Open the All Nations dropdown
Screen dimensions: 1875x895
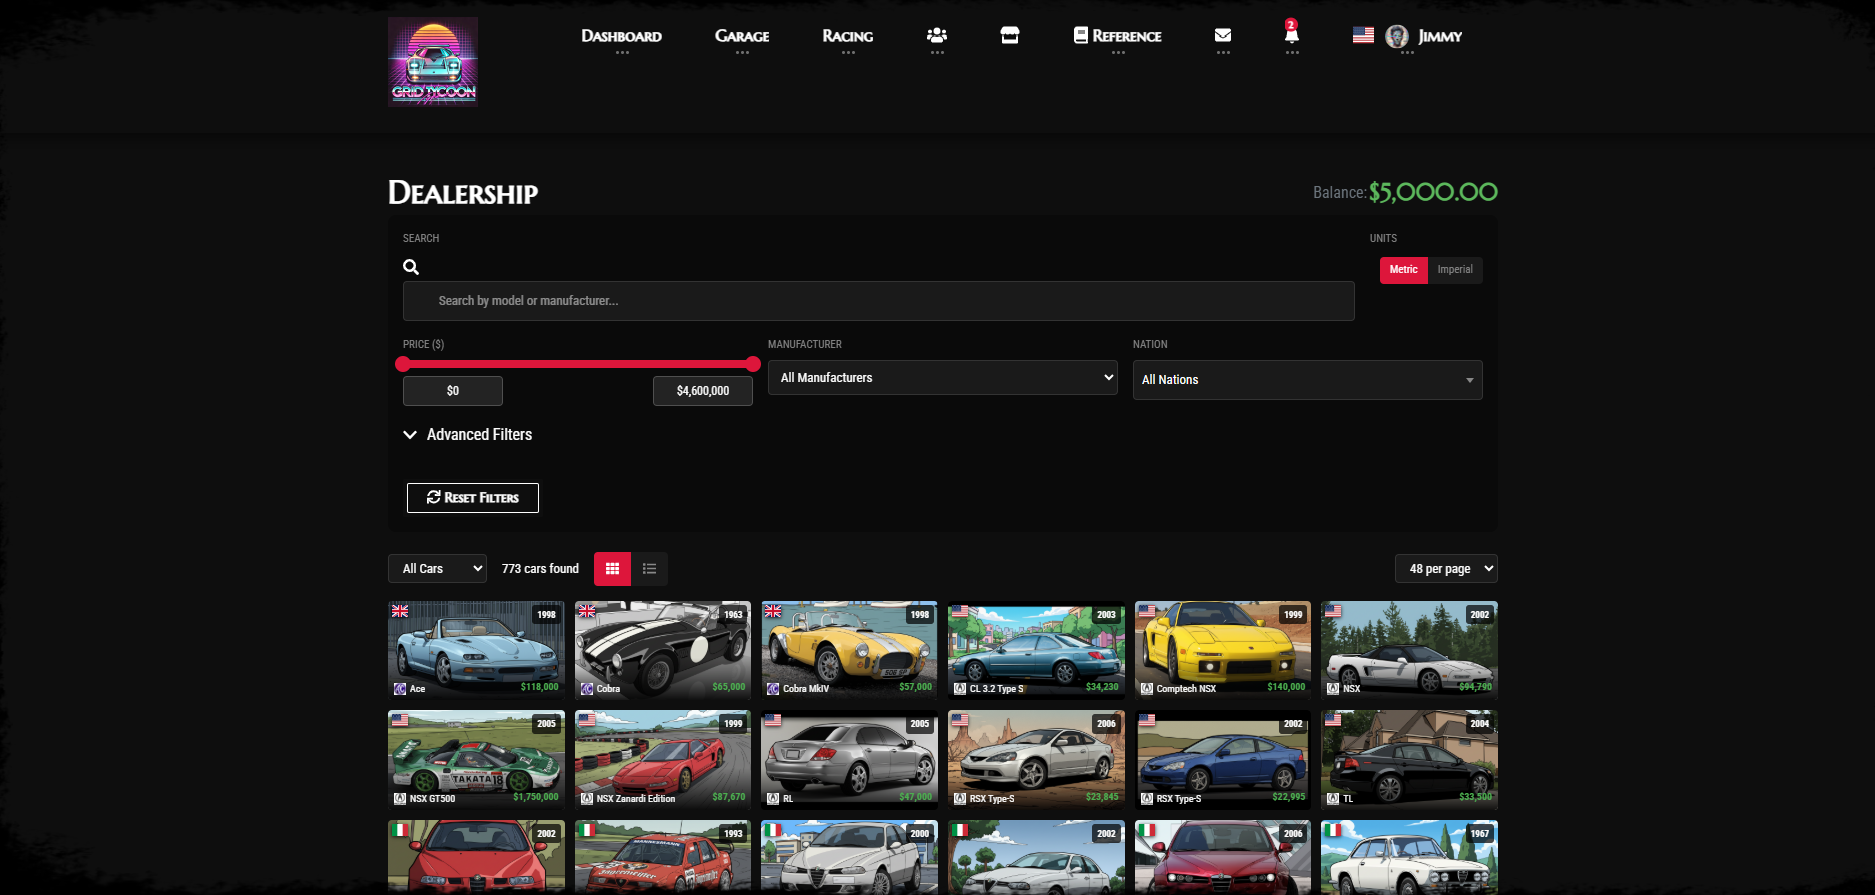[x=1307, y=380]
